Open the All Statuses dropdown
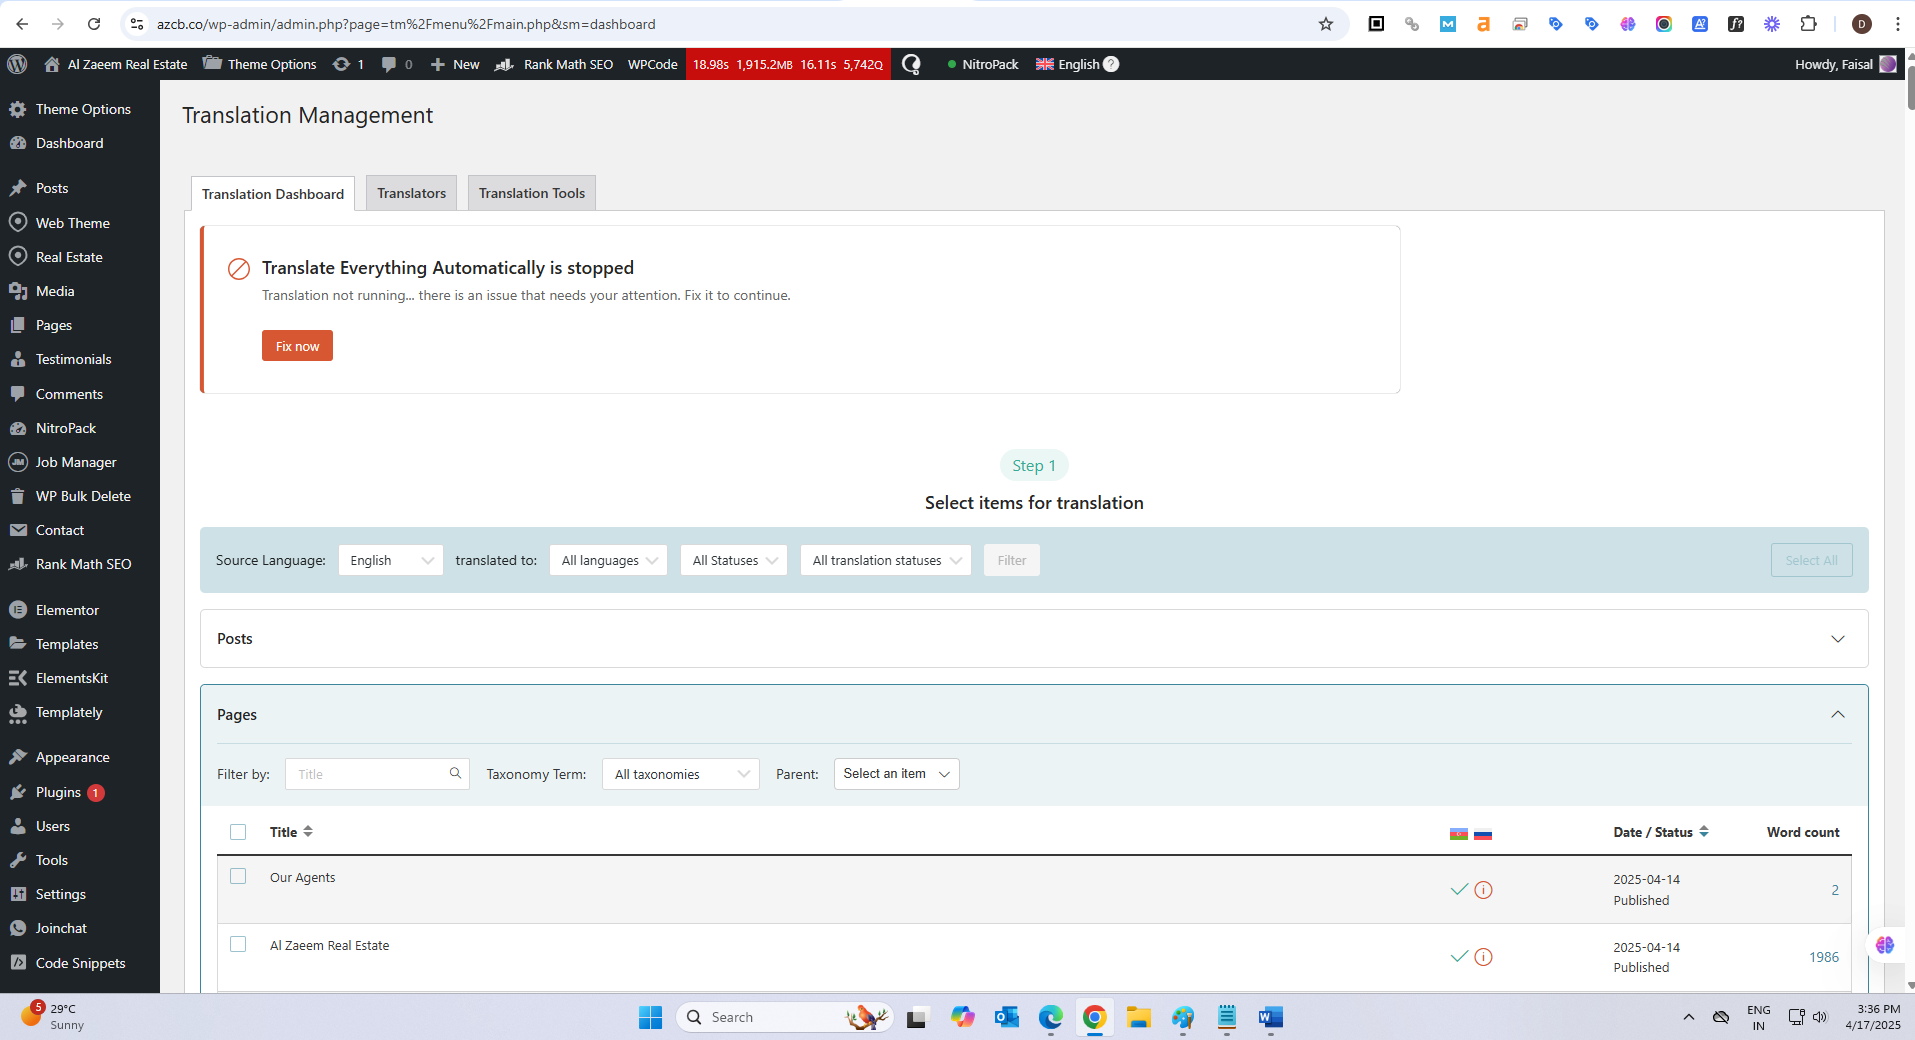1915x1040 pixels. pos(734,560)
